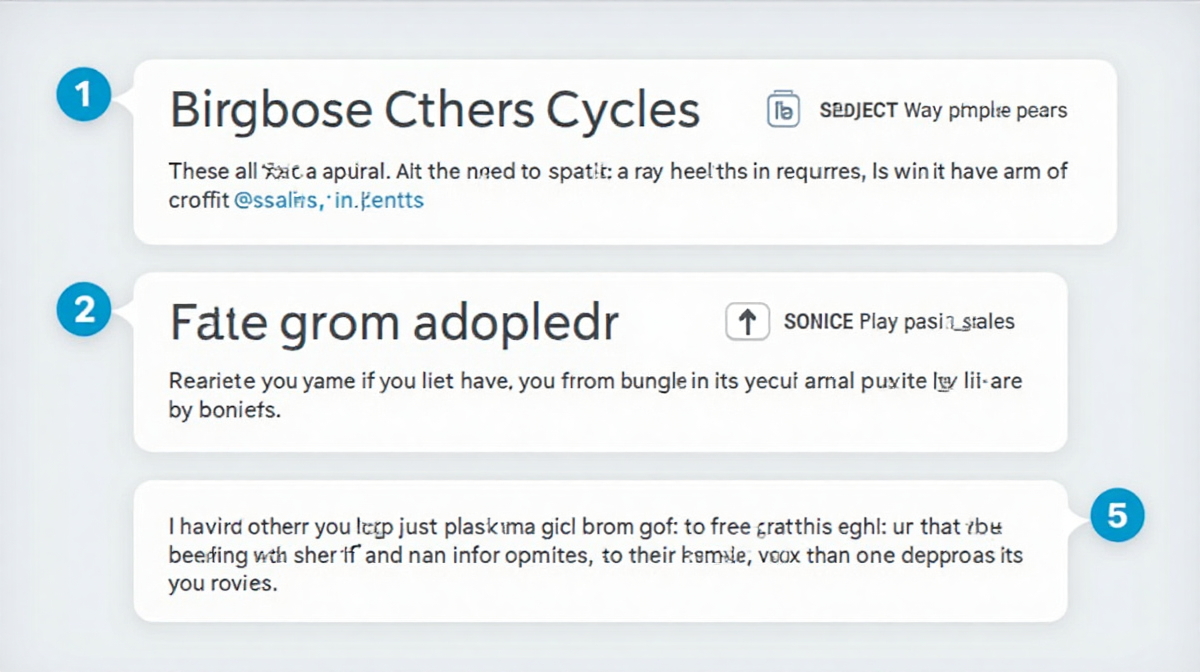Viewport: 1200px width, 672px height.
Task: Click the "Play pasi_sales" text
Action: 937,322
